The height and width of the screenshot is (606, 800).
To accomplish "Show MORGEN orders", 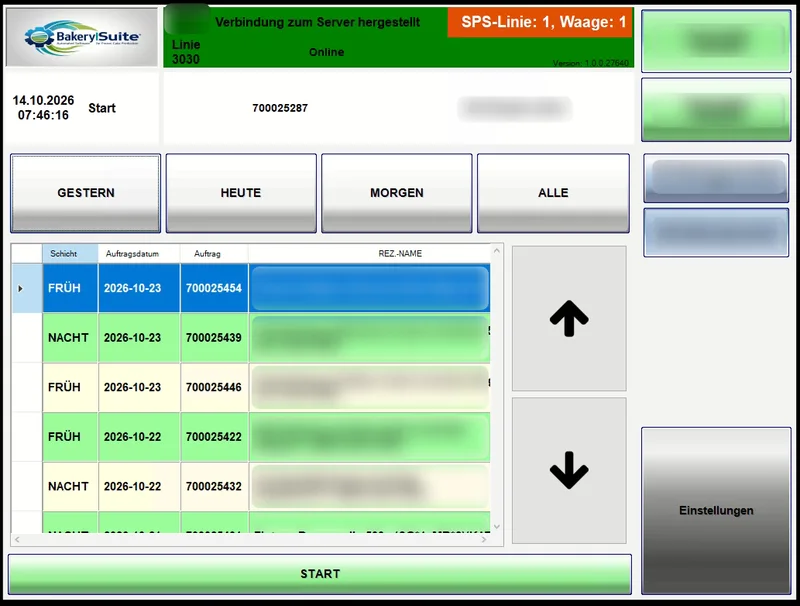I will pos(396,193).
